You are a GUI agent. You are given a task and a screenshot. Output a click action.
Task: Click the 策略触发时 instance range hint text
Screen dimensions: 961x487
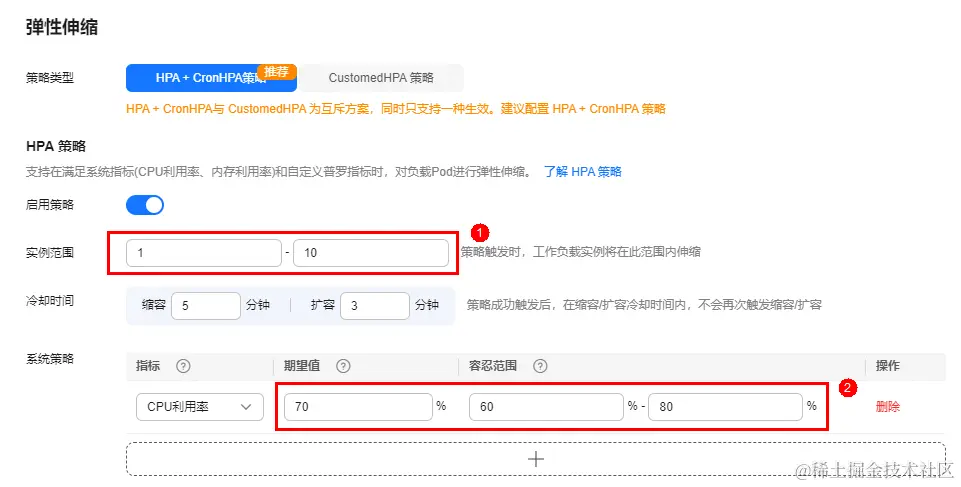tap(580, 252)
